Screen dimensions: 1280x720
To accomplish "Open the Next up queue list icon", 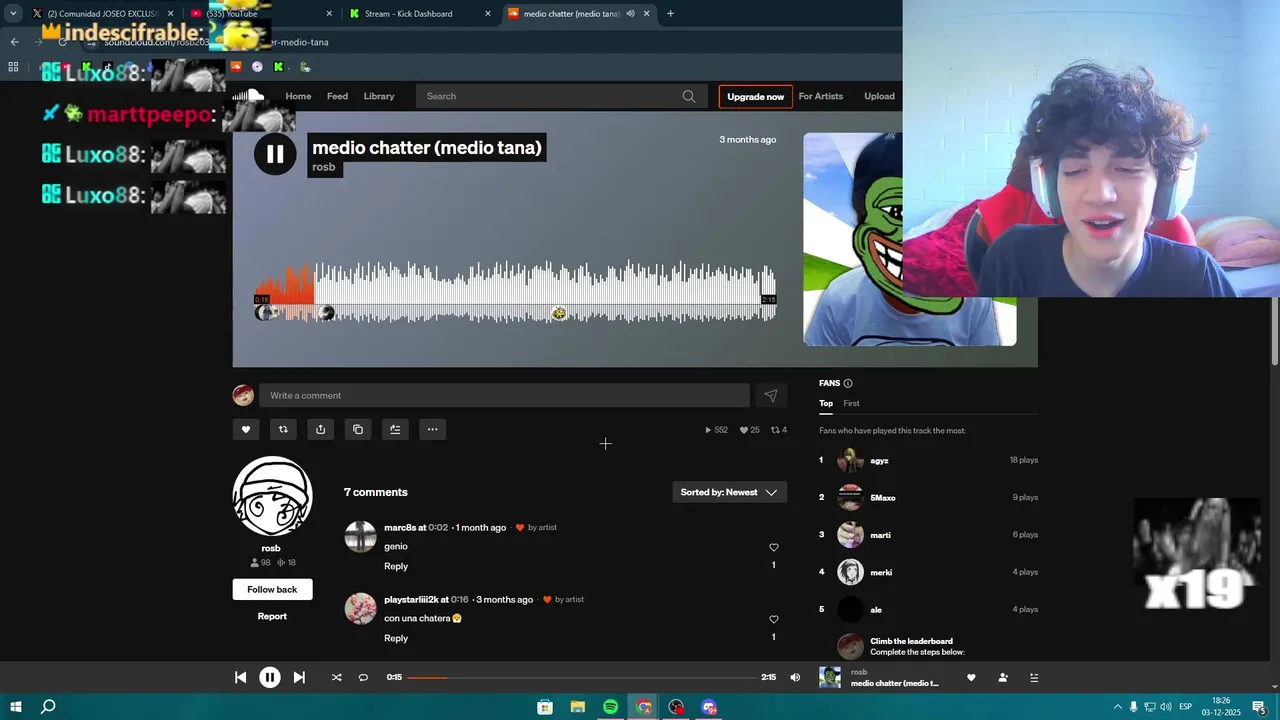I will click(x=1034, y=677).
